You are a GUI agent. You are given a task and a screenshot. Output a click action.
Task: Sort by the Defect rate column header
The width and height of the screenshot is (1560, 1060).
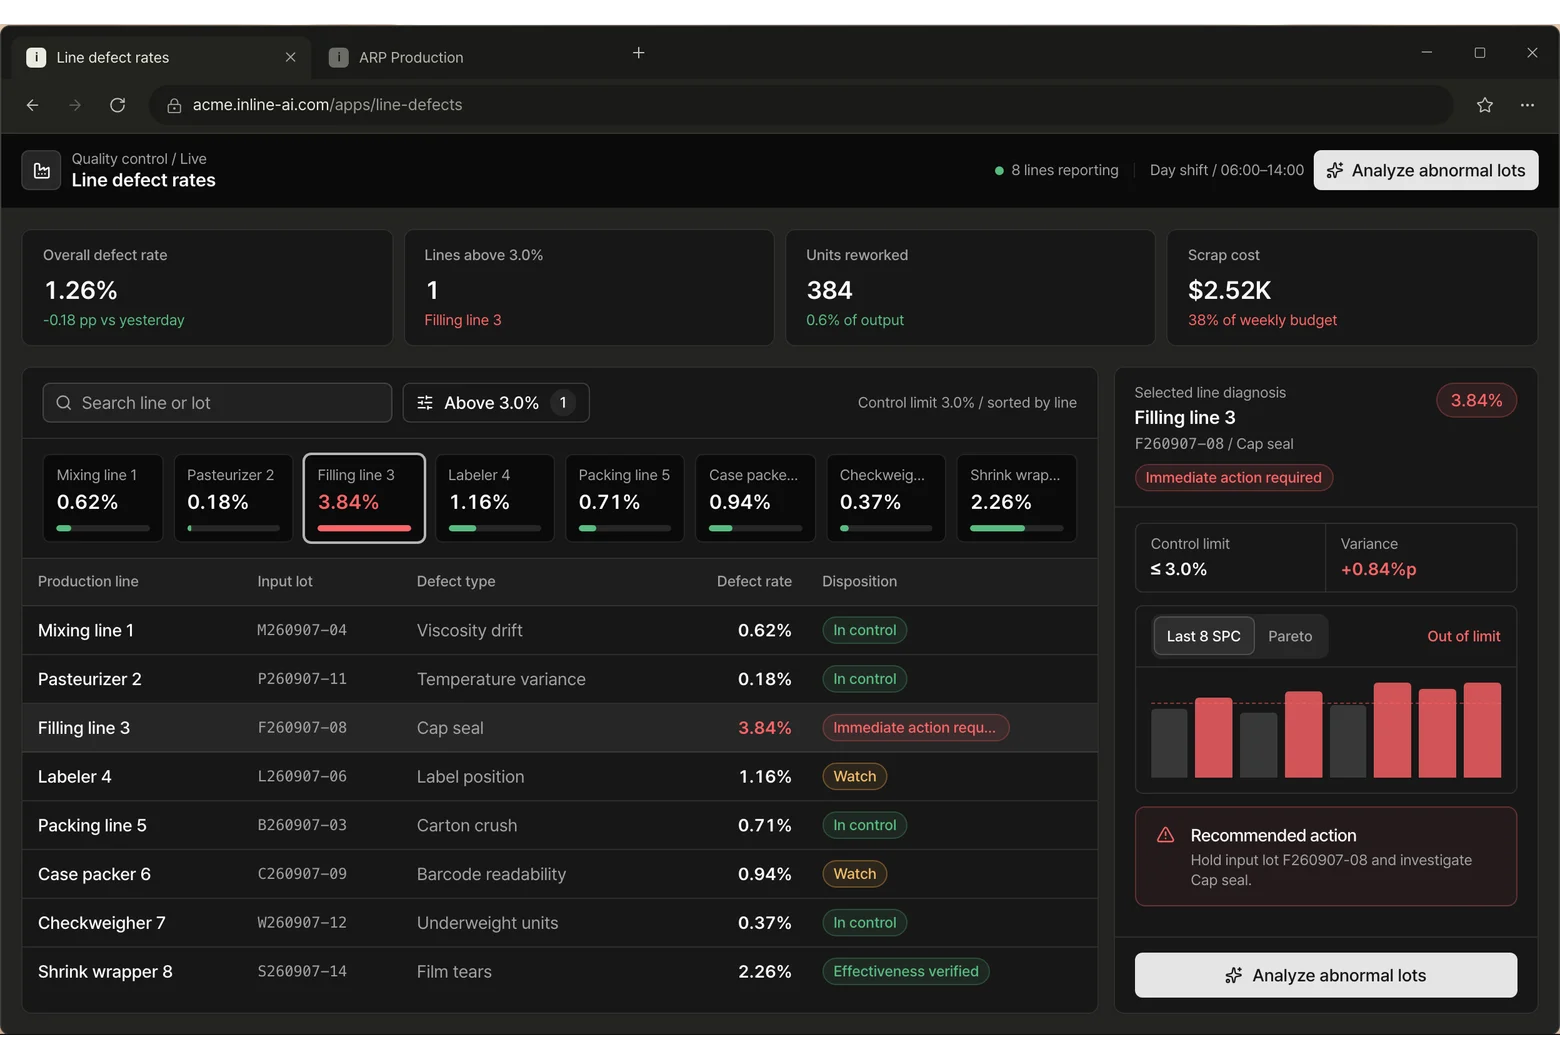coord(754,582)
